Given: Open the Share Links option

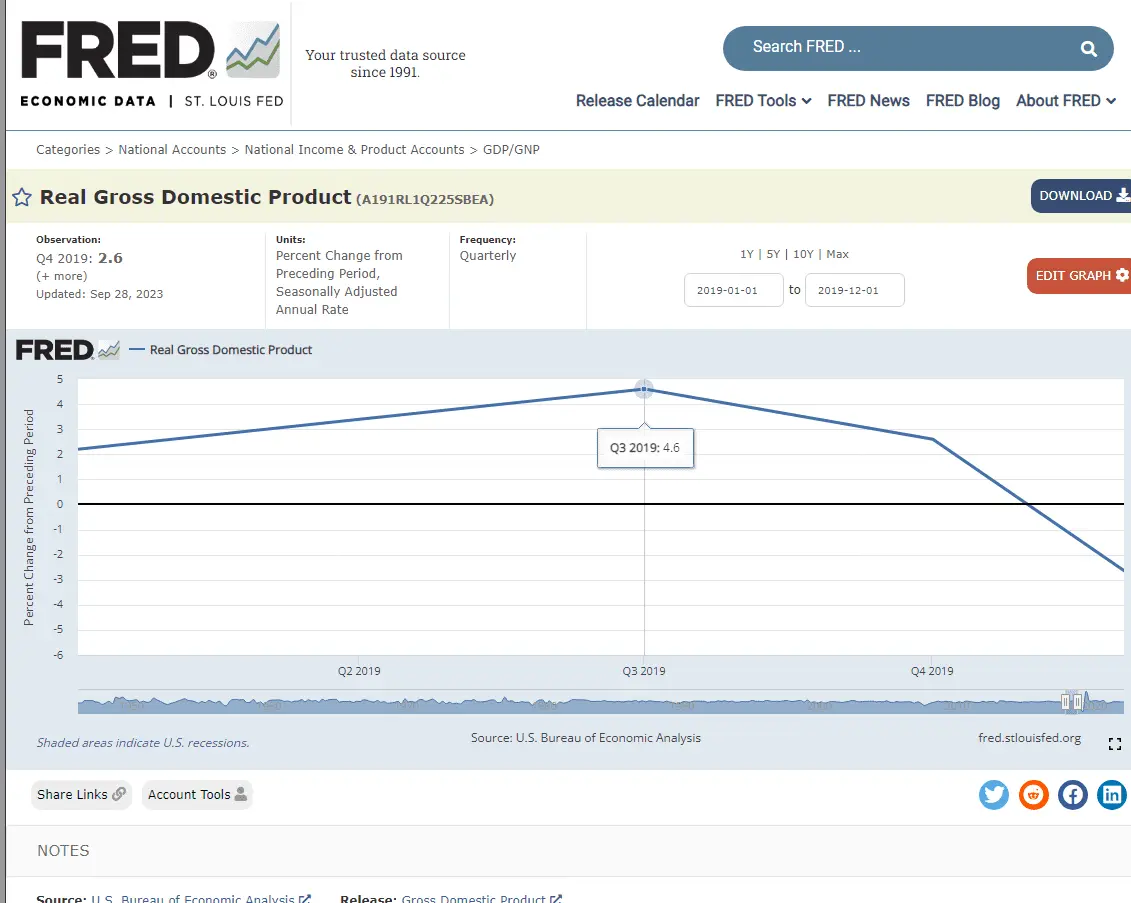Looking at the screenshot, I should 81,795.
